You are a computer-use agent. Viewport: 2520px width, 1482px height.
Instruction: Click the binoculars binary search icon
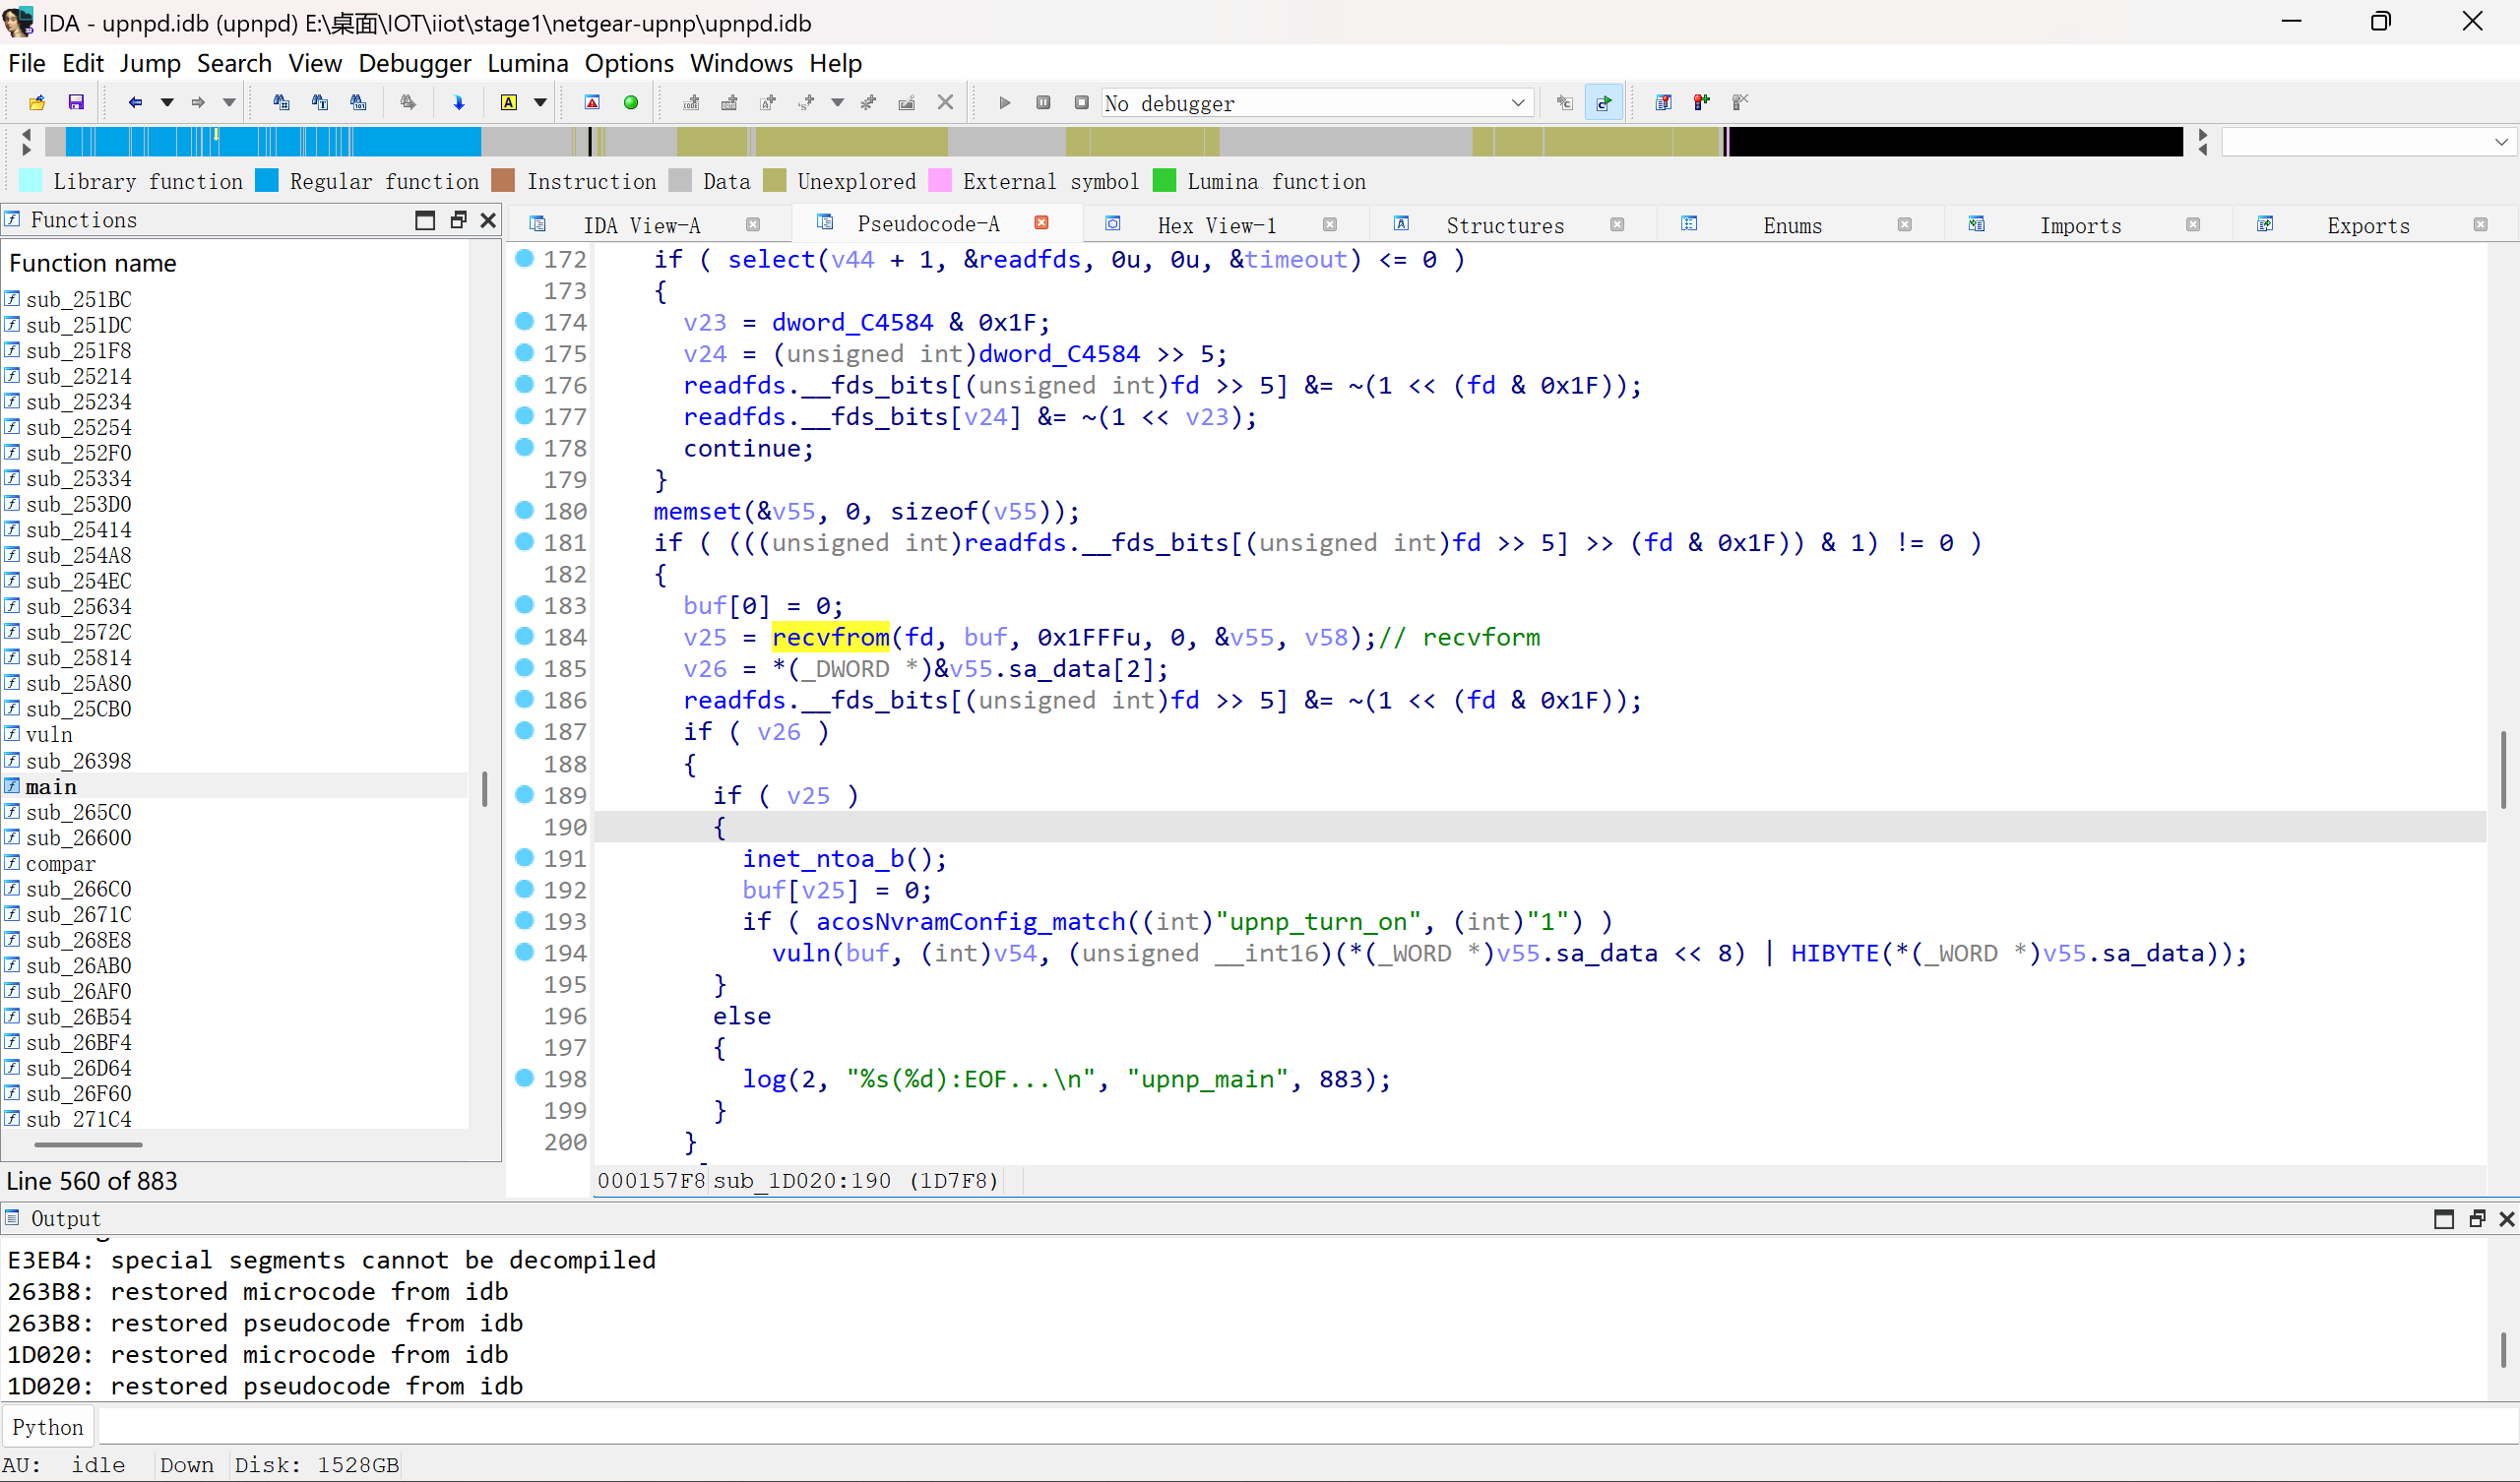(x=358, y=102)
